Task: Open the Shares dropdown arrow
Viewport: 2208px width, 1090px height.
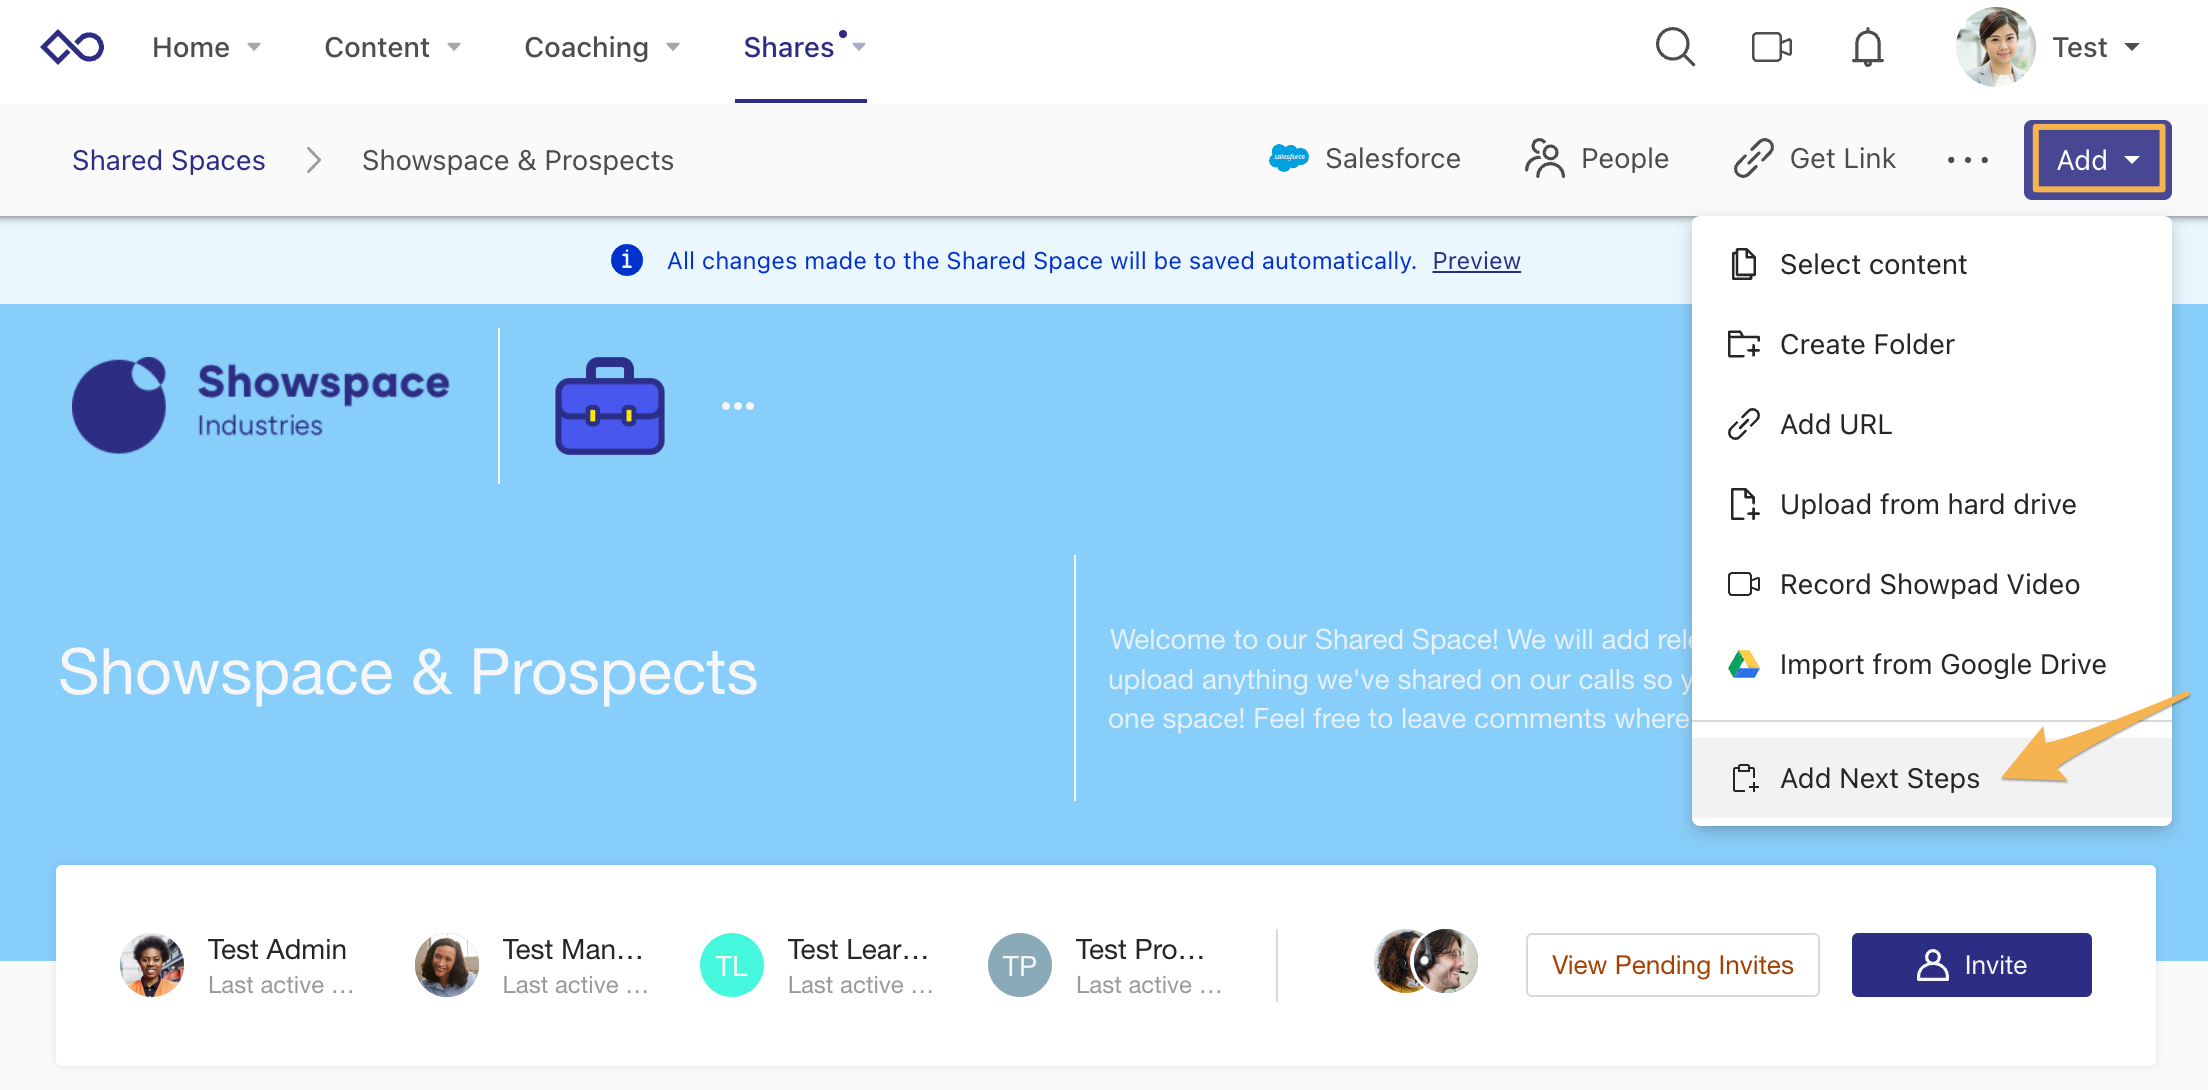Action: click(x=860, y=47)
